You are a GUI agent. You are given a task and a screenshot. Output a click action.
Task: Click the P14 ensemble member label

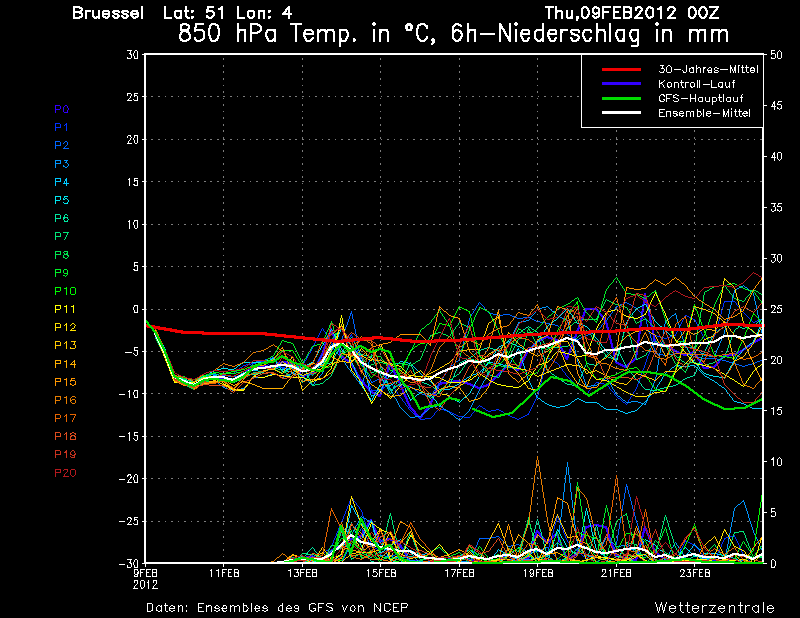point(65,364)
